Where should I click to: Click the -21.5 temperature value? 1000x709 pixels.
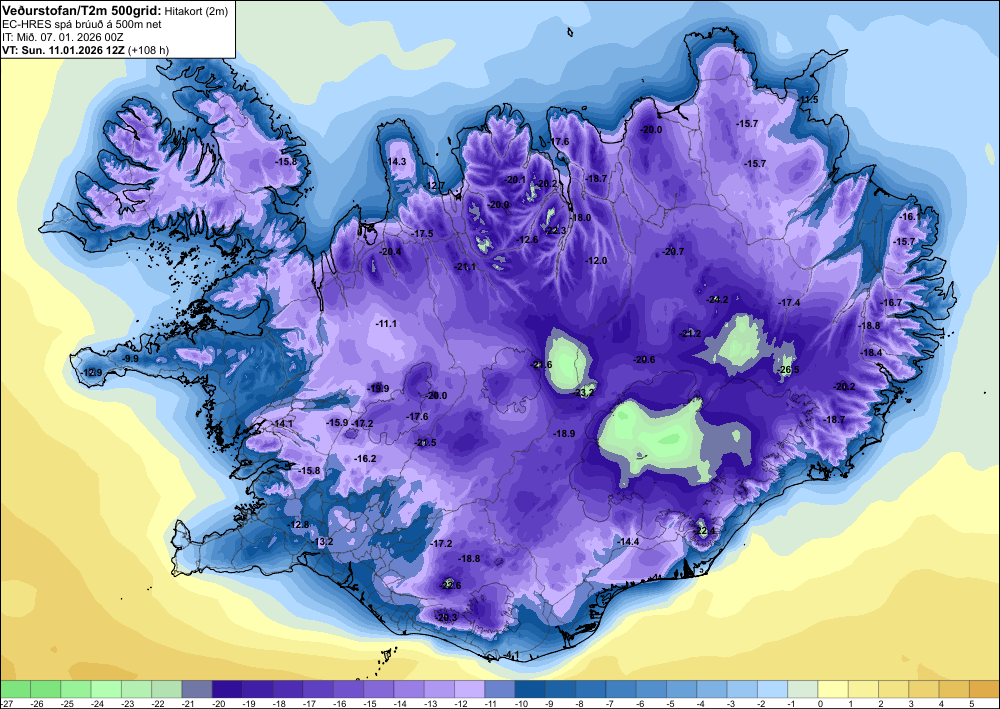pyautogui.click(x=426, y=442)
